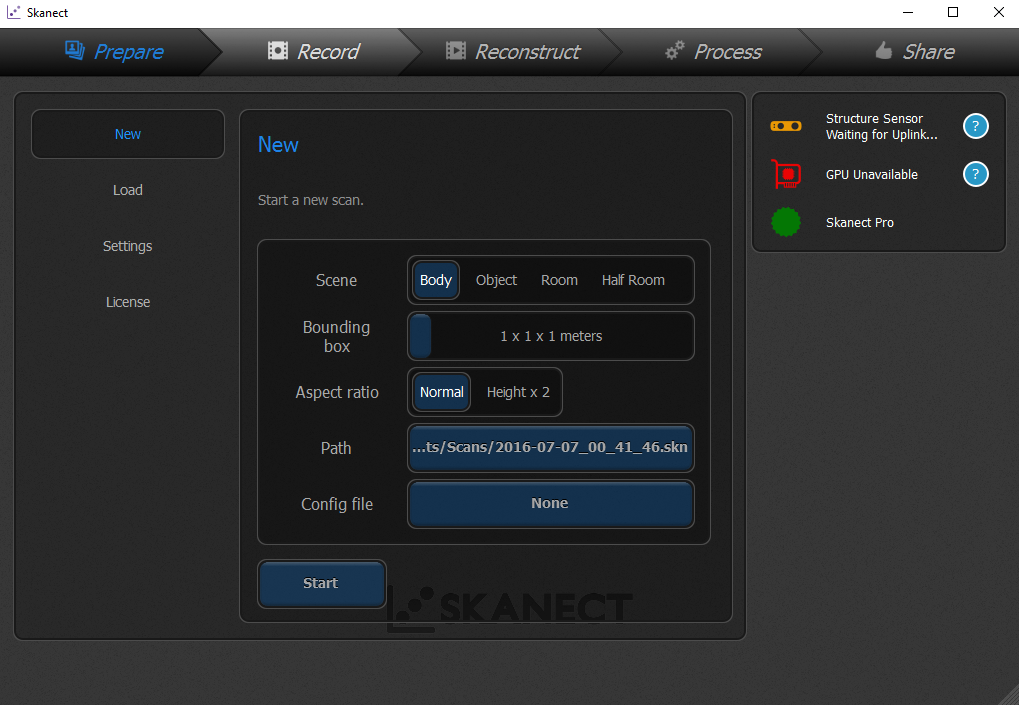Click the Scene label

[336, 280]
